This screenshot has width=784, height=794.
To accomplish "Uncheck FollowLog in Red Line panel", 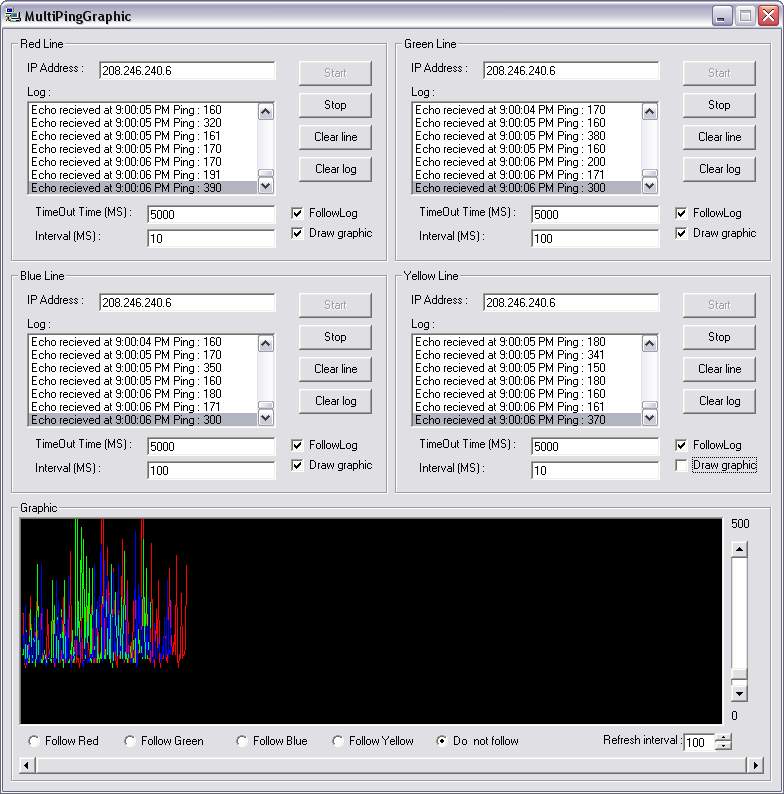I will click(298, 213).
